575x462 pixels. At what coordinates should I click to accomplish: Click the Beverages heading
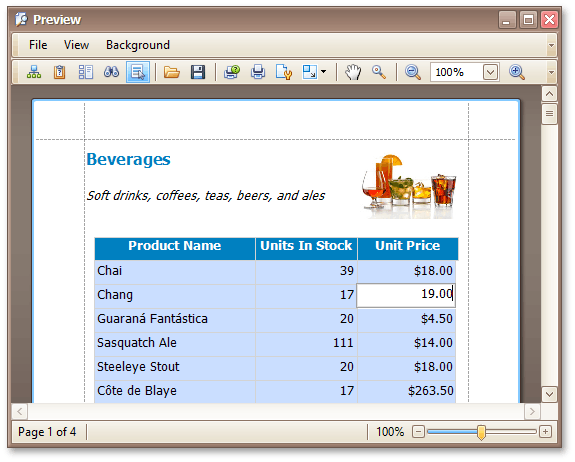click(128, 160)
